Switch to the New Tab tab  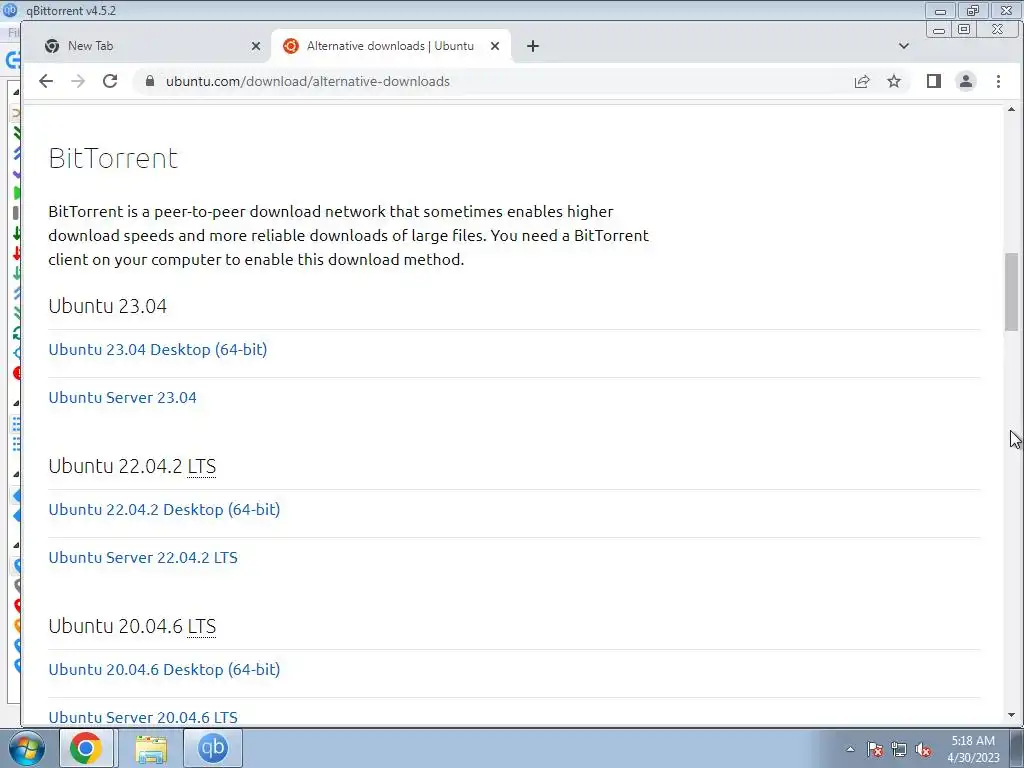(x=148, y=46)
